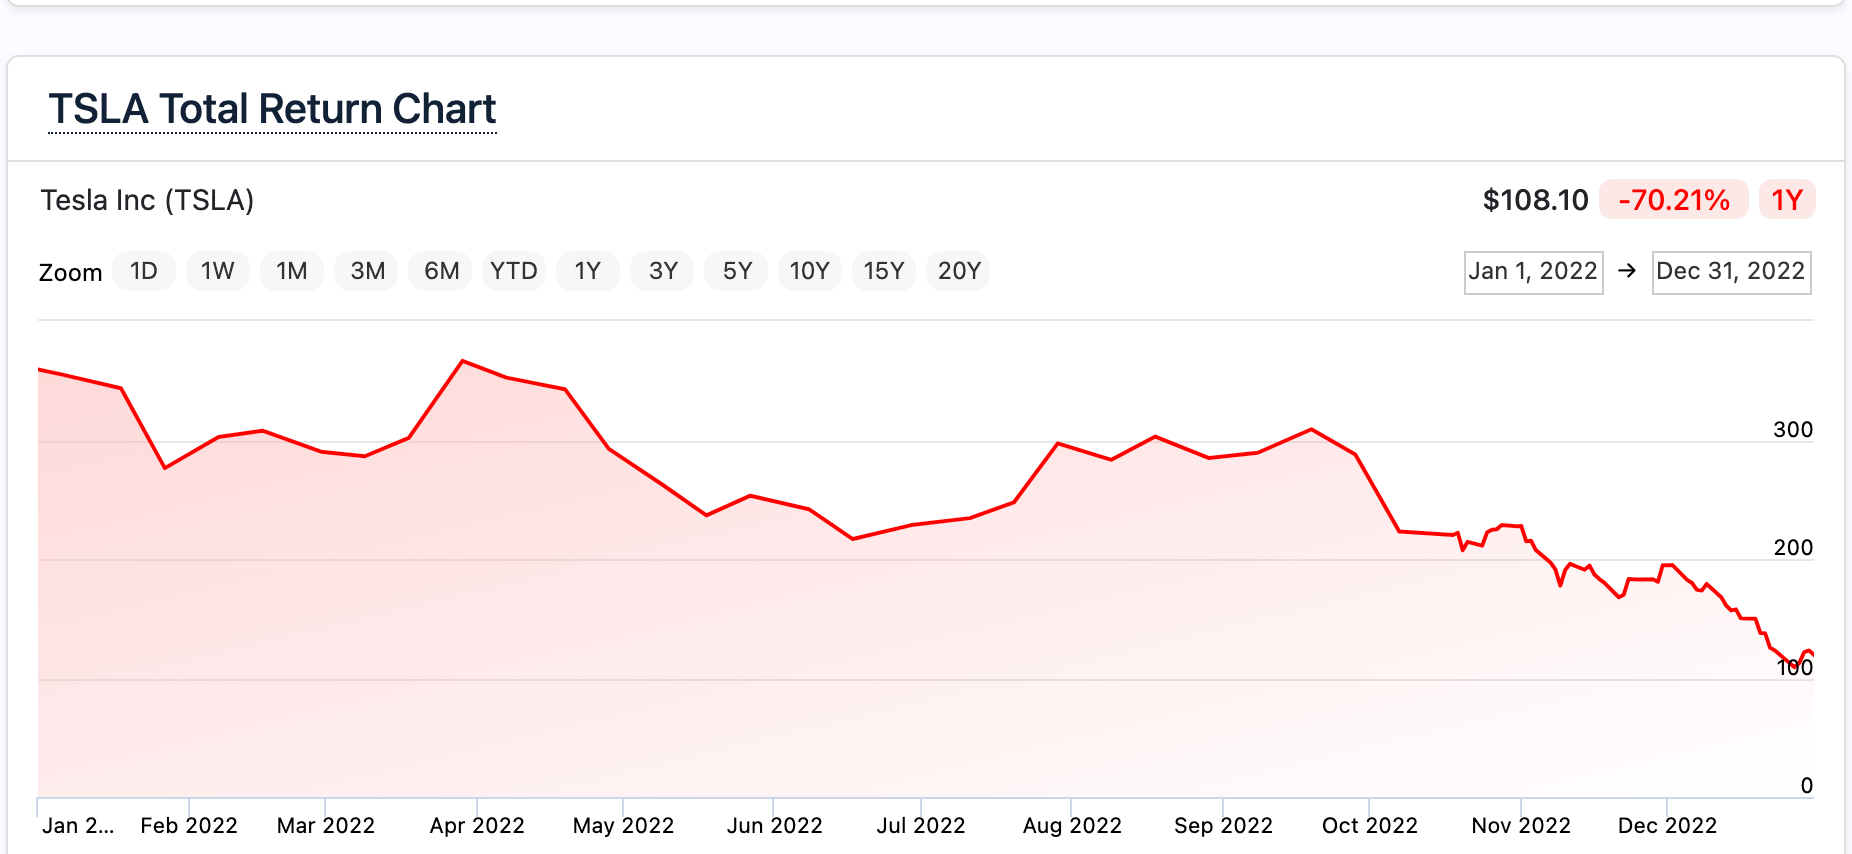Viewport: 1852px width, 854px height.
Task: Click the May 2022 axis label
Action: 623,826
